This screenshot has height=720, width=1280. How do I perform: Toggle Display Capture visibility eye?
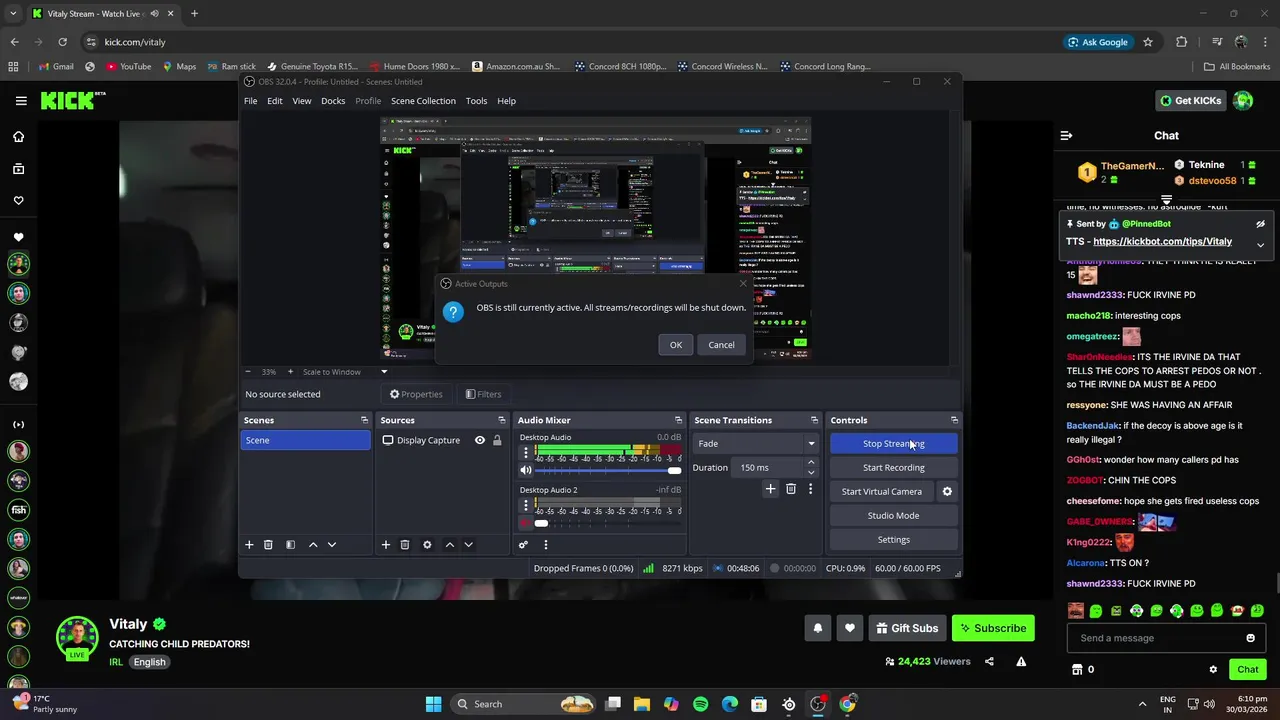point(480,440)
